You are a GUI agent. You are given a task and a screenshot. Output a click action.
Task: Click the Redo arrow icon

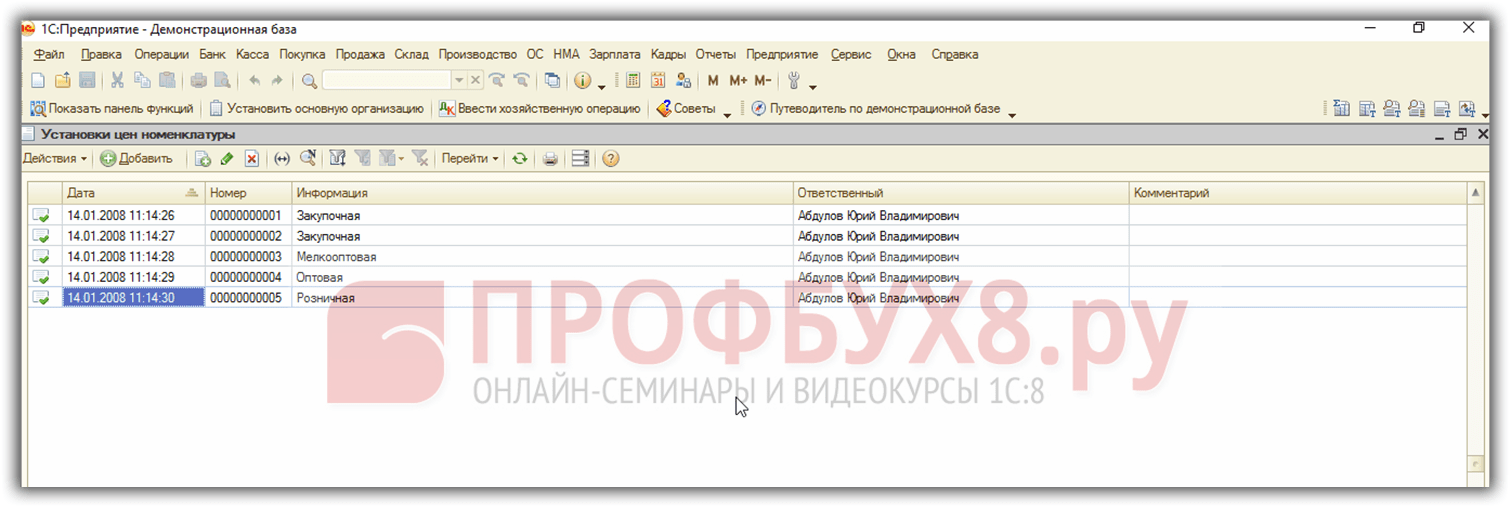click(277, 81)
